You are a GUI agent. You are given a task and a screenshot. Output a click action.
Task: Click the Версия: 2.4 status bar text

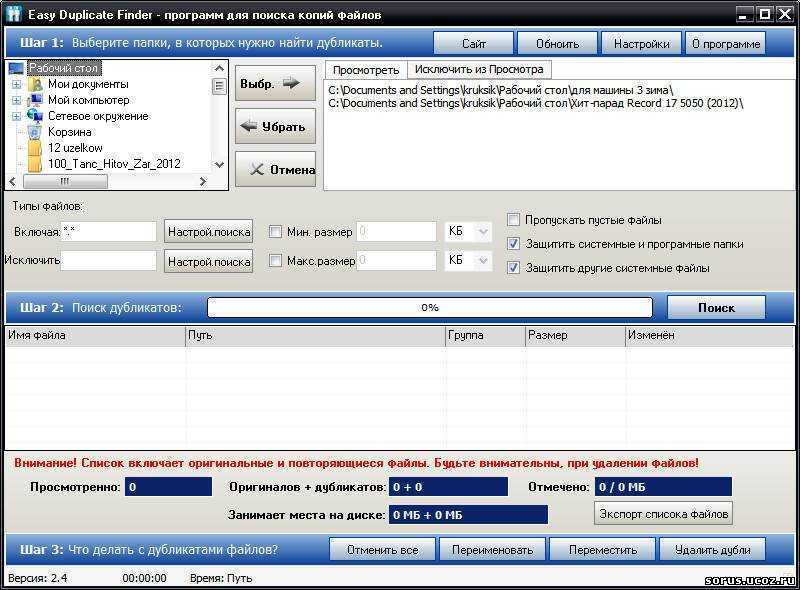[x=37, y=578]
